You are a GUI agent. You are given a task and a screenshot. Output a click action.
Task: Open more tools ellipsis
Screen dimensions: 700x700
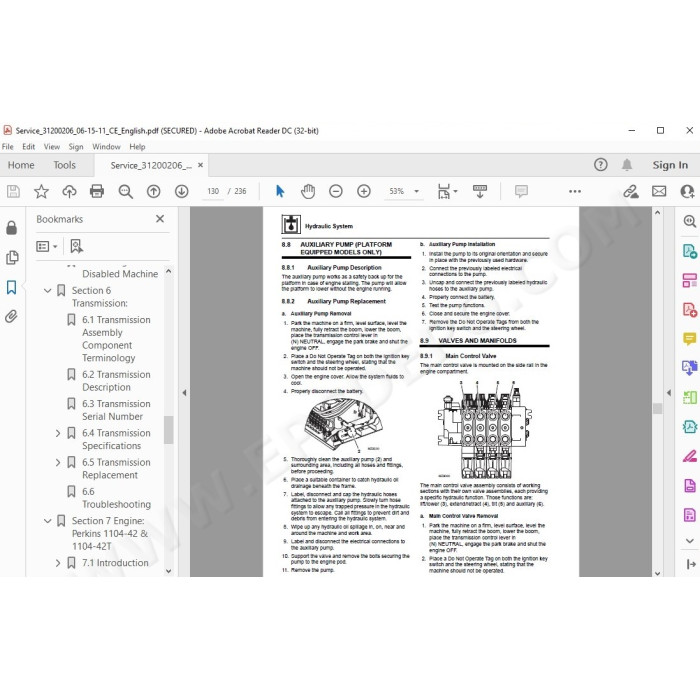(575, 192)
